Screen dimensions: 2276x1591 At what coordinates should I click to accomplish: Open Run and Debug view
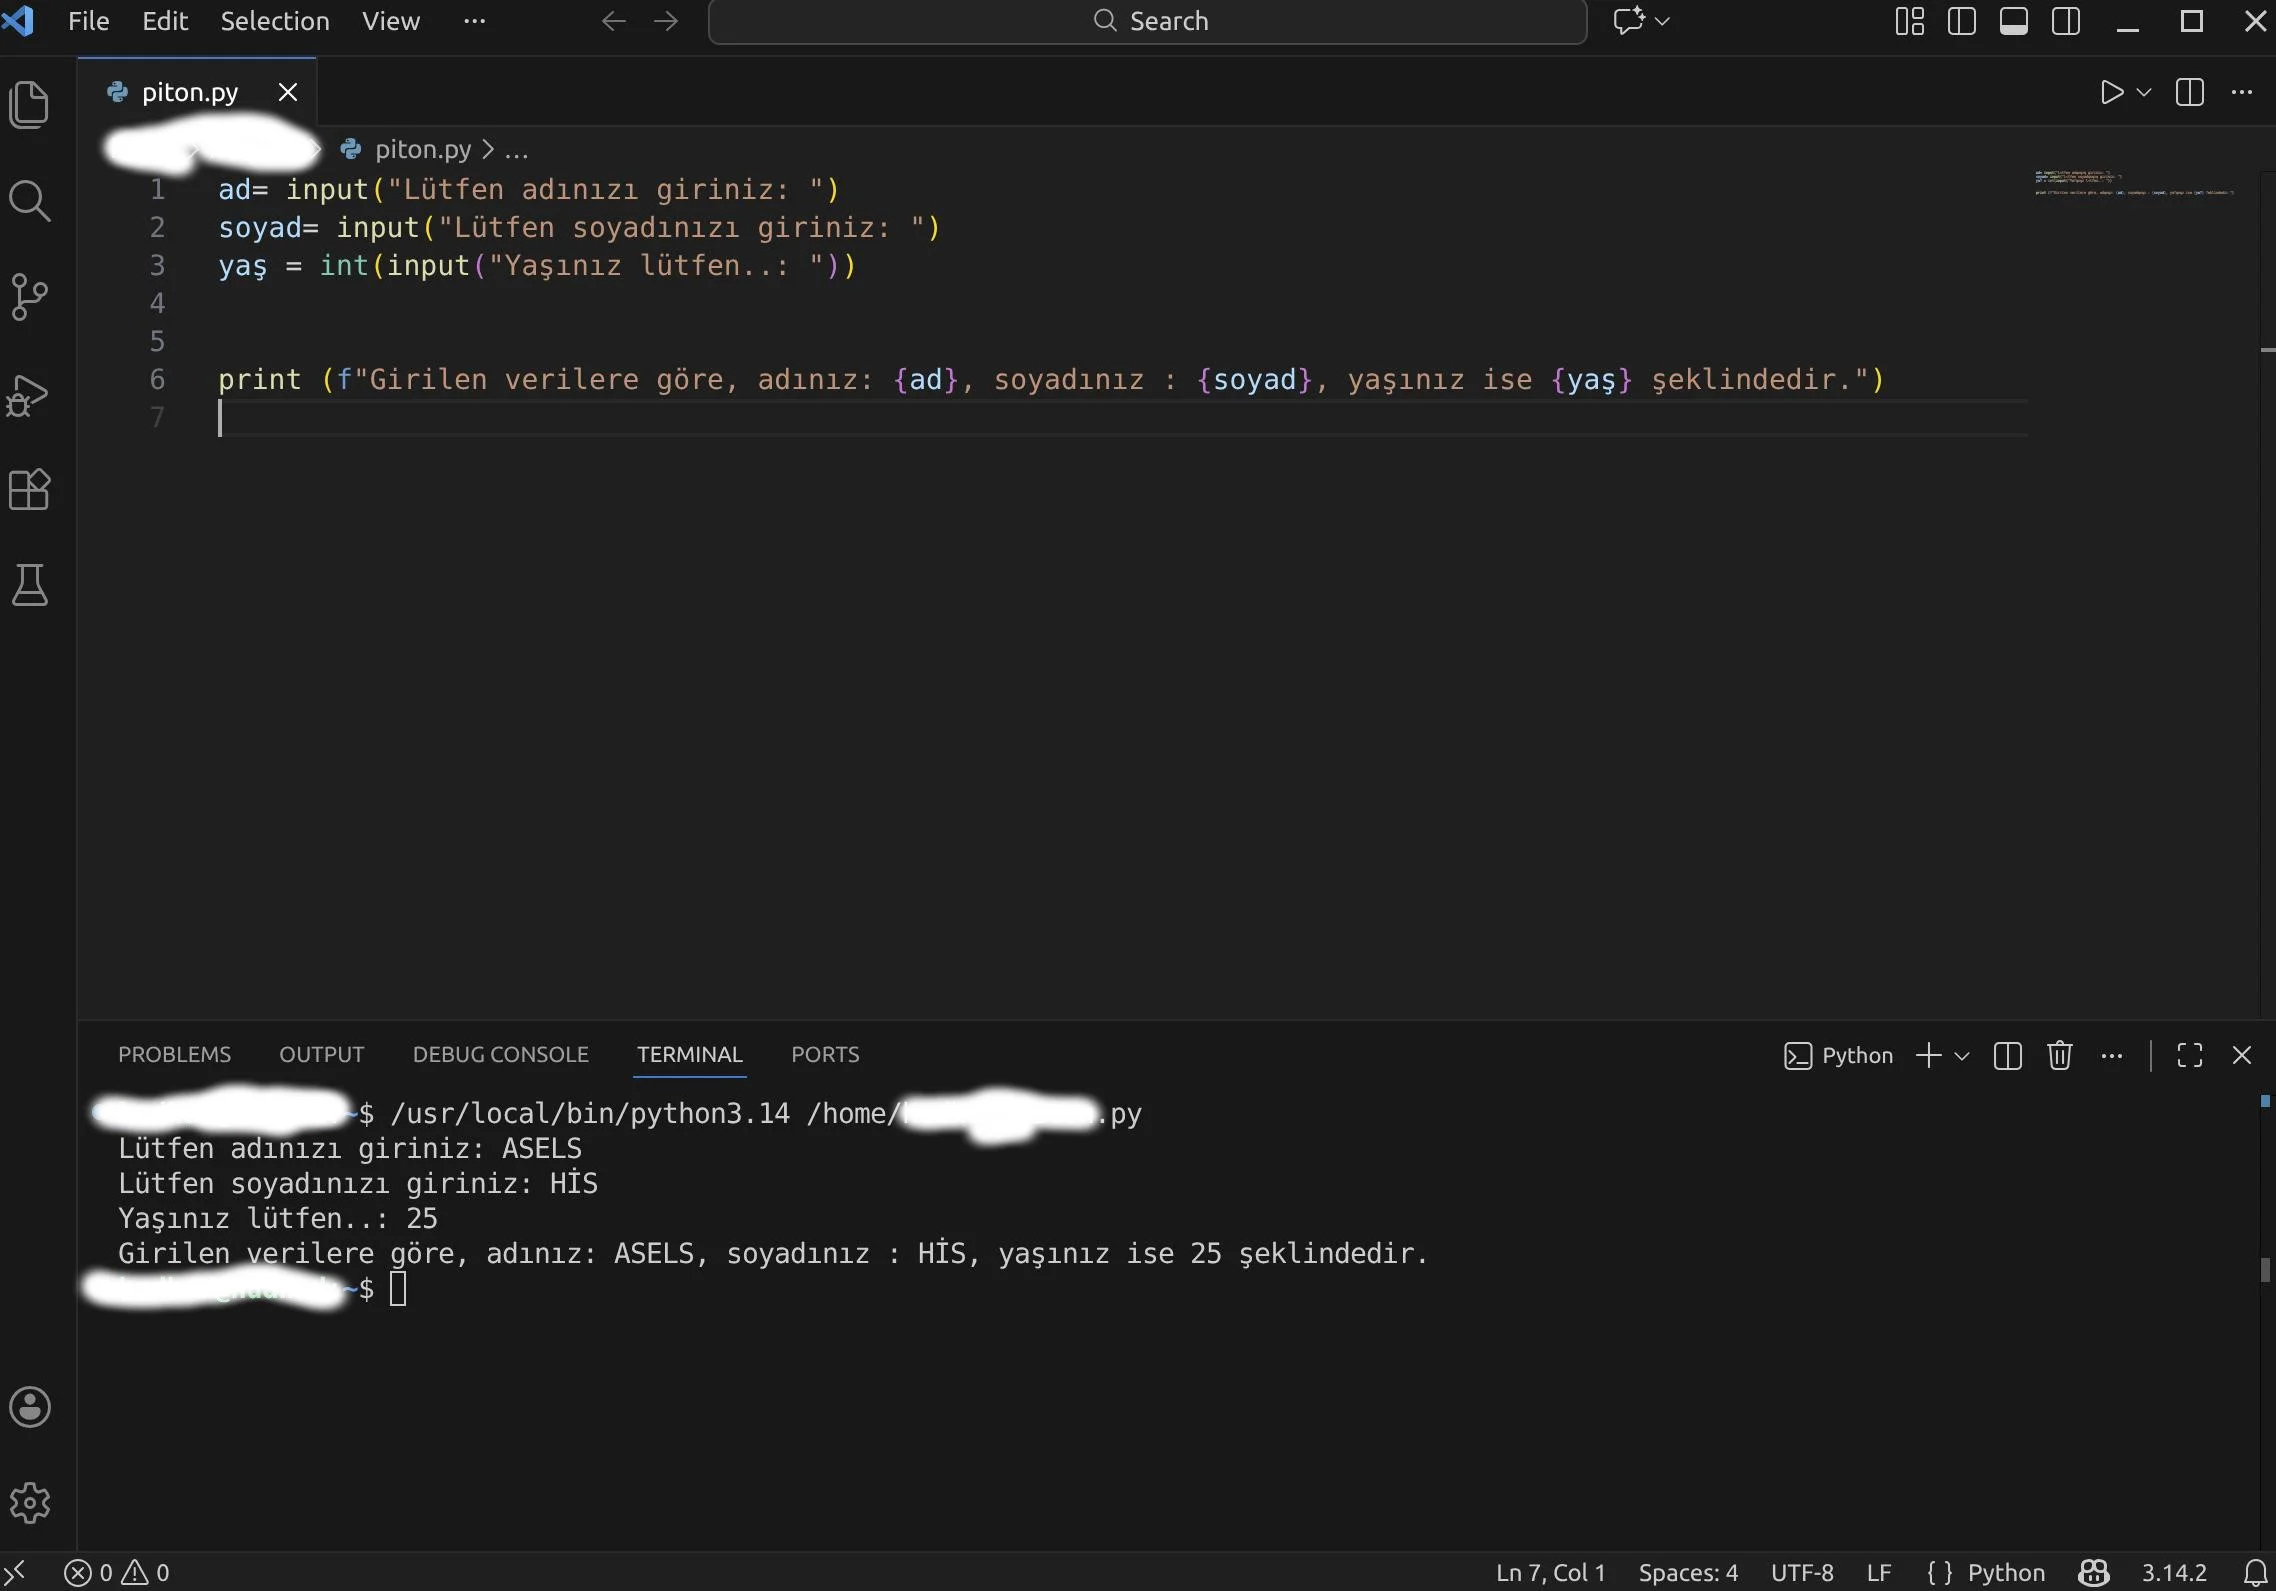[29, 395]
